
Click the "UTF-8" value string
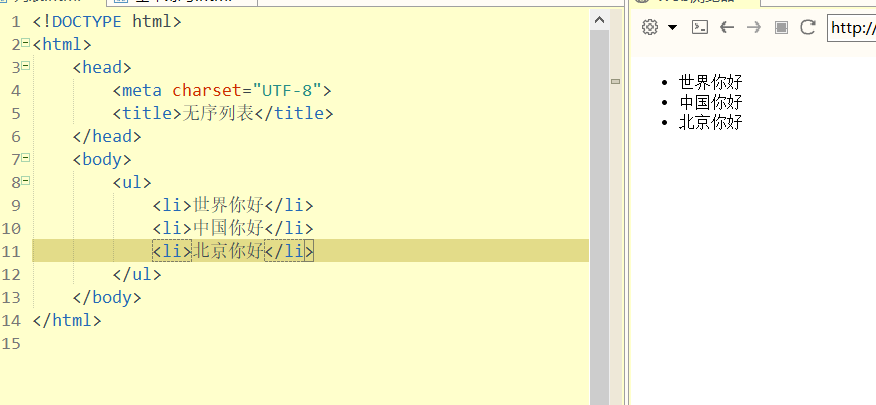tap(287, 90)
